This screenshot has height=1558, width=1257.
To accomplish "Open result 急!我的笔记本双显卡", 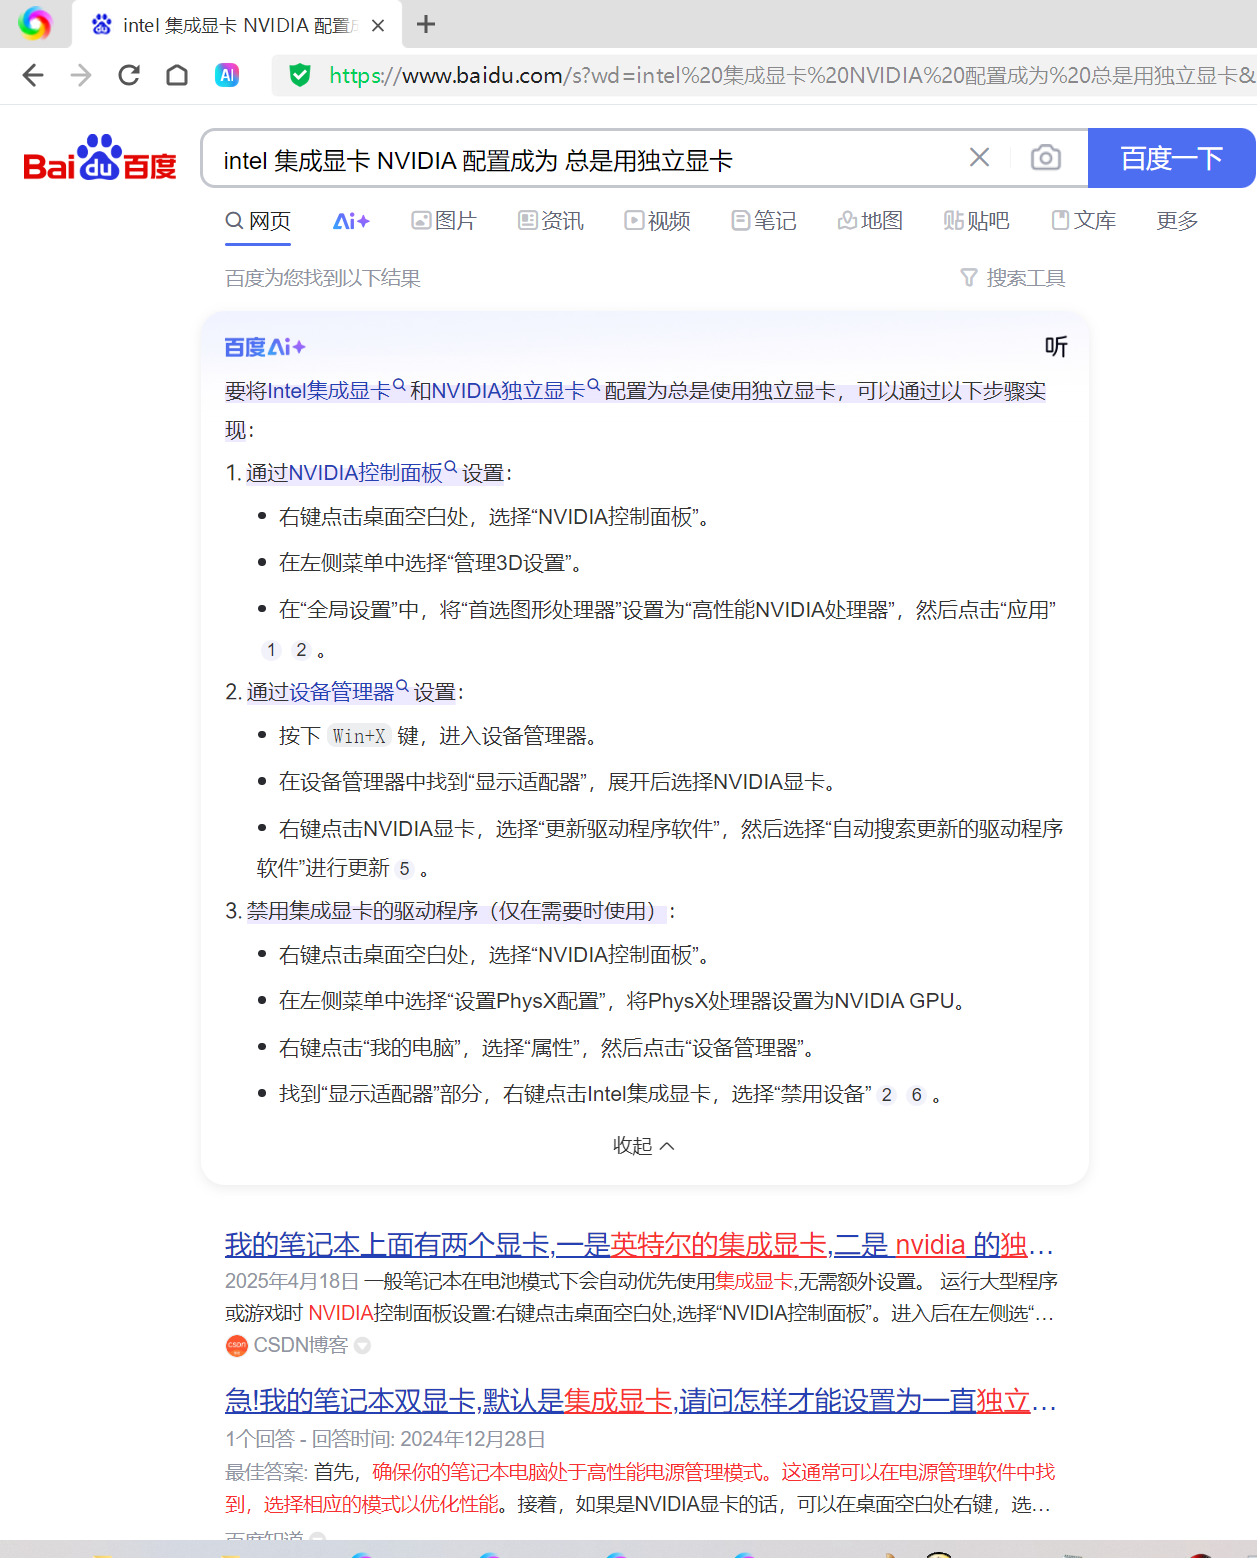I will pos(640,1401).
